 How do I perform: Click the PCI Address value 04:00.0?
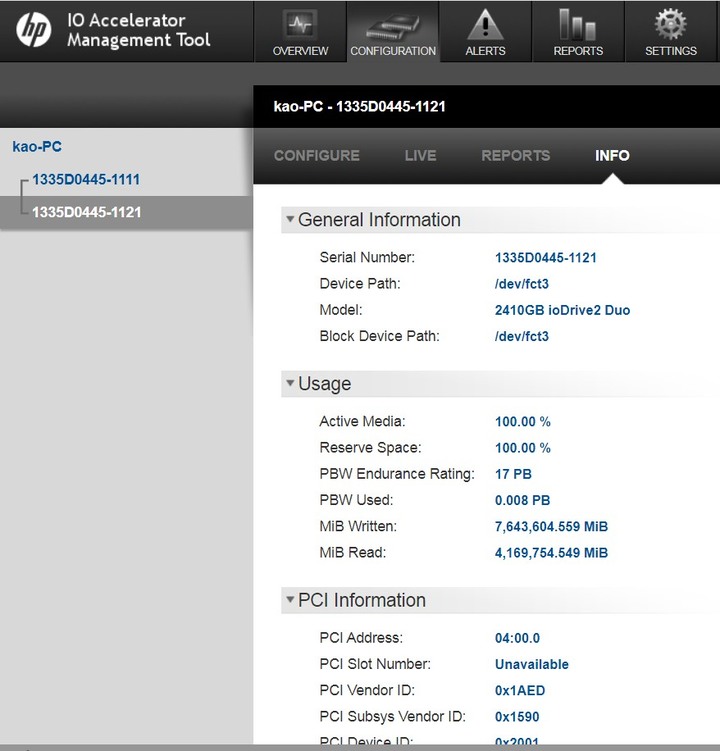click(x=517, y=638)
